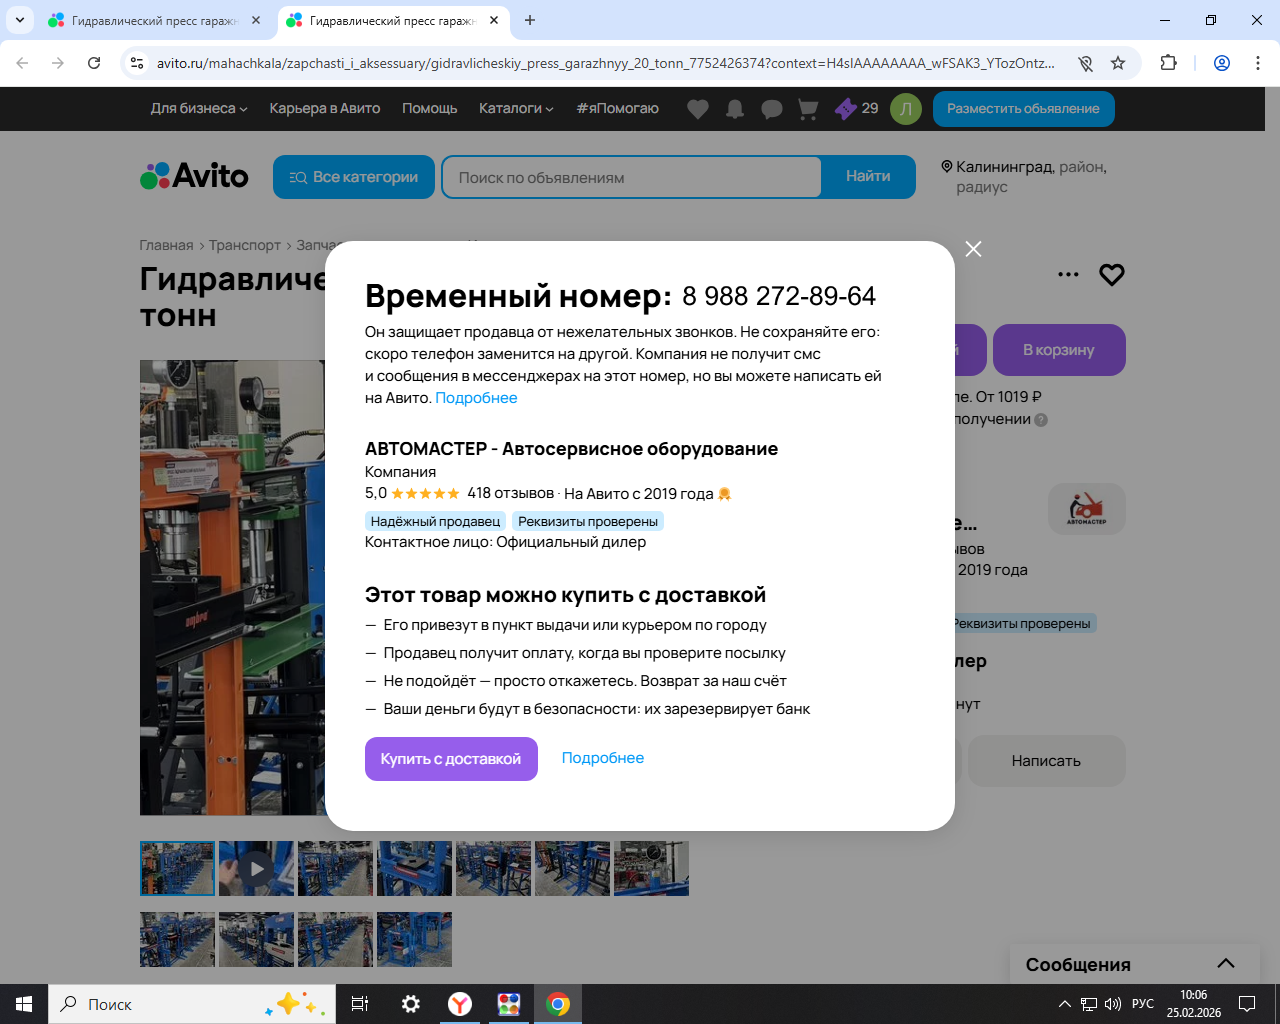This screenshot has width=1280, height=1024.
Task: Click the temporary number 8 988 272-89-64
Action: pos(779,296)
